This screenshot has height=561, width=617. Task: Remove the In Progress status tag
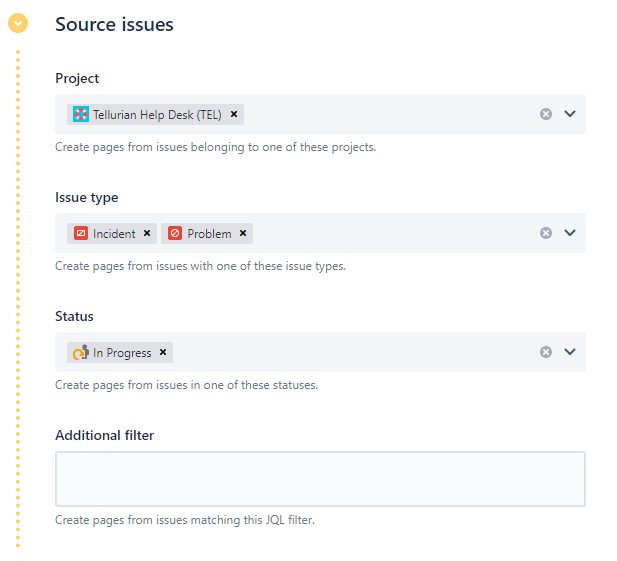(163, 352)
